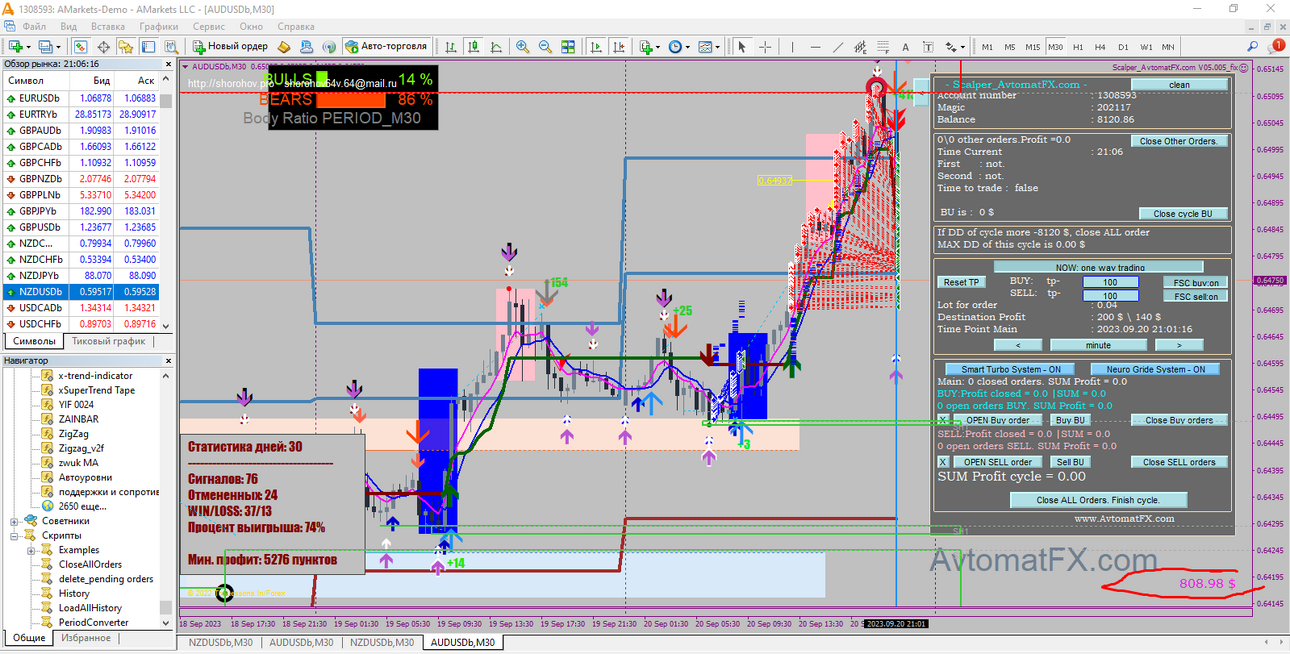The image size is (1290, 654).
Task: Switch to Тиковый график tab
Action: pos(109,341)
